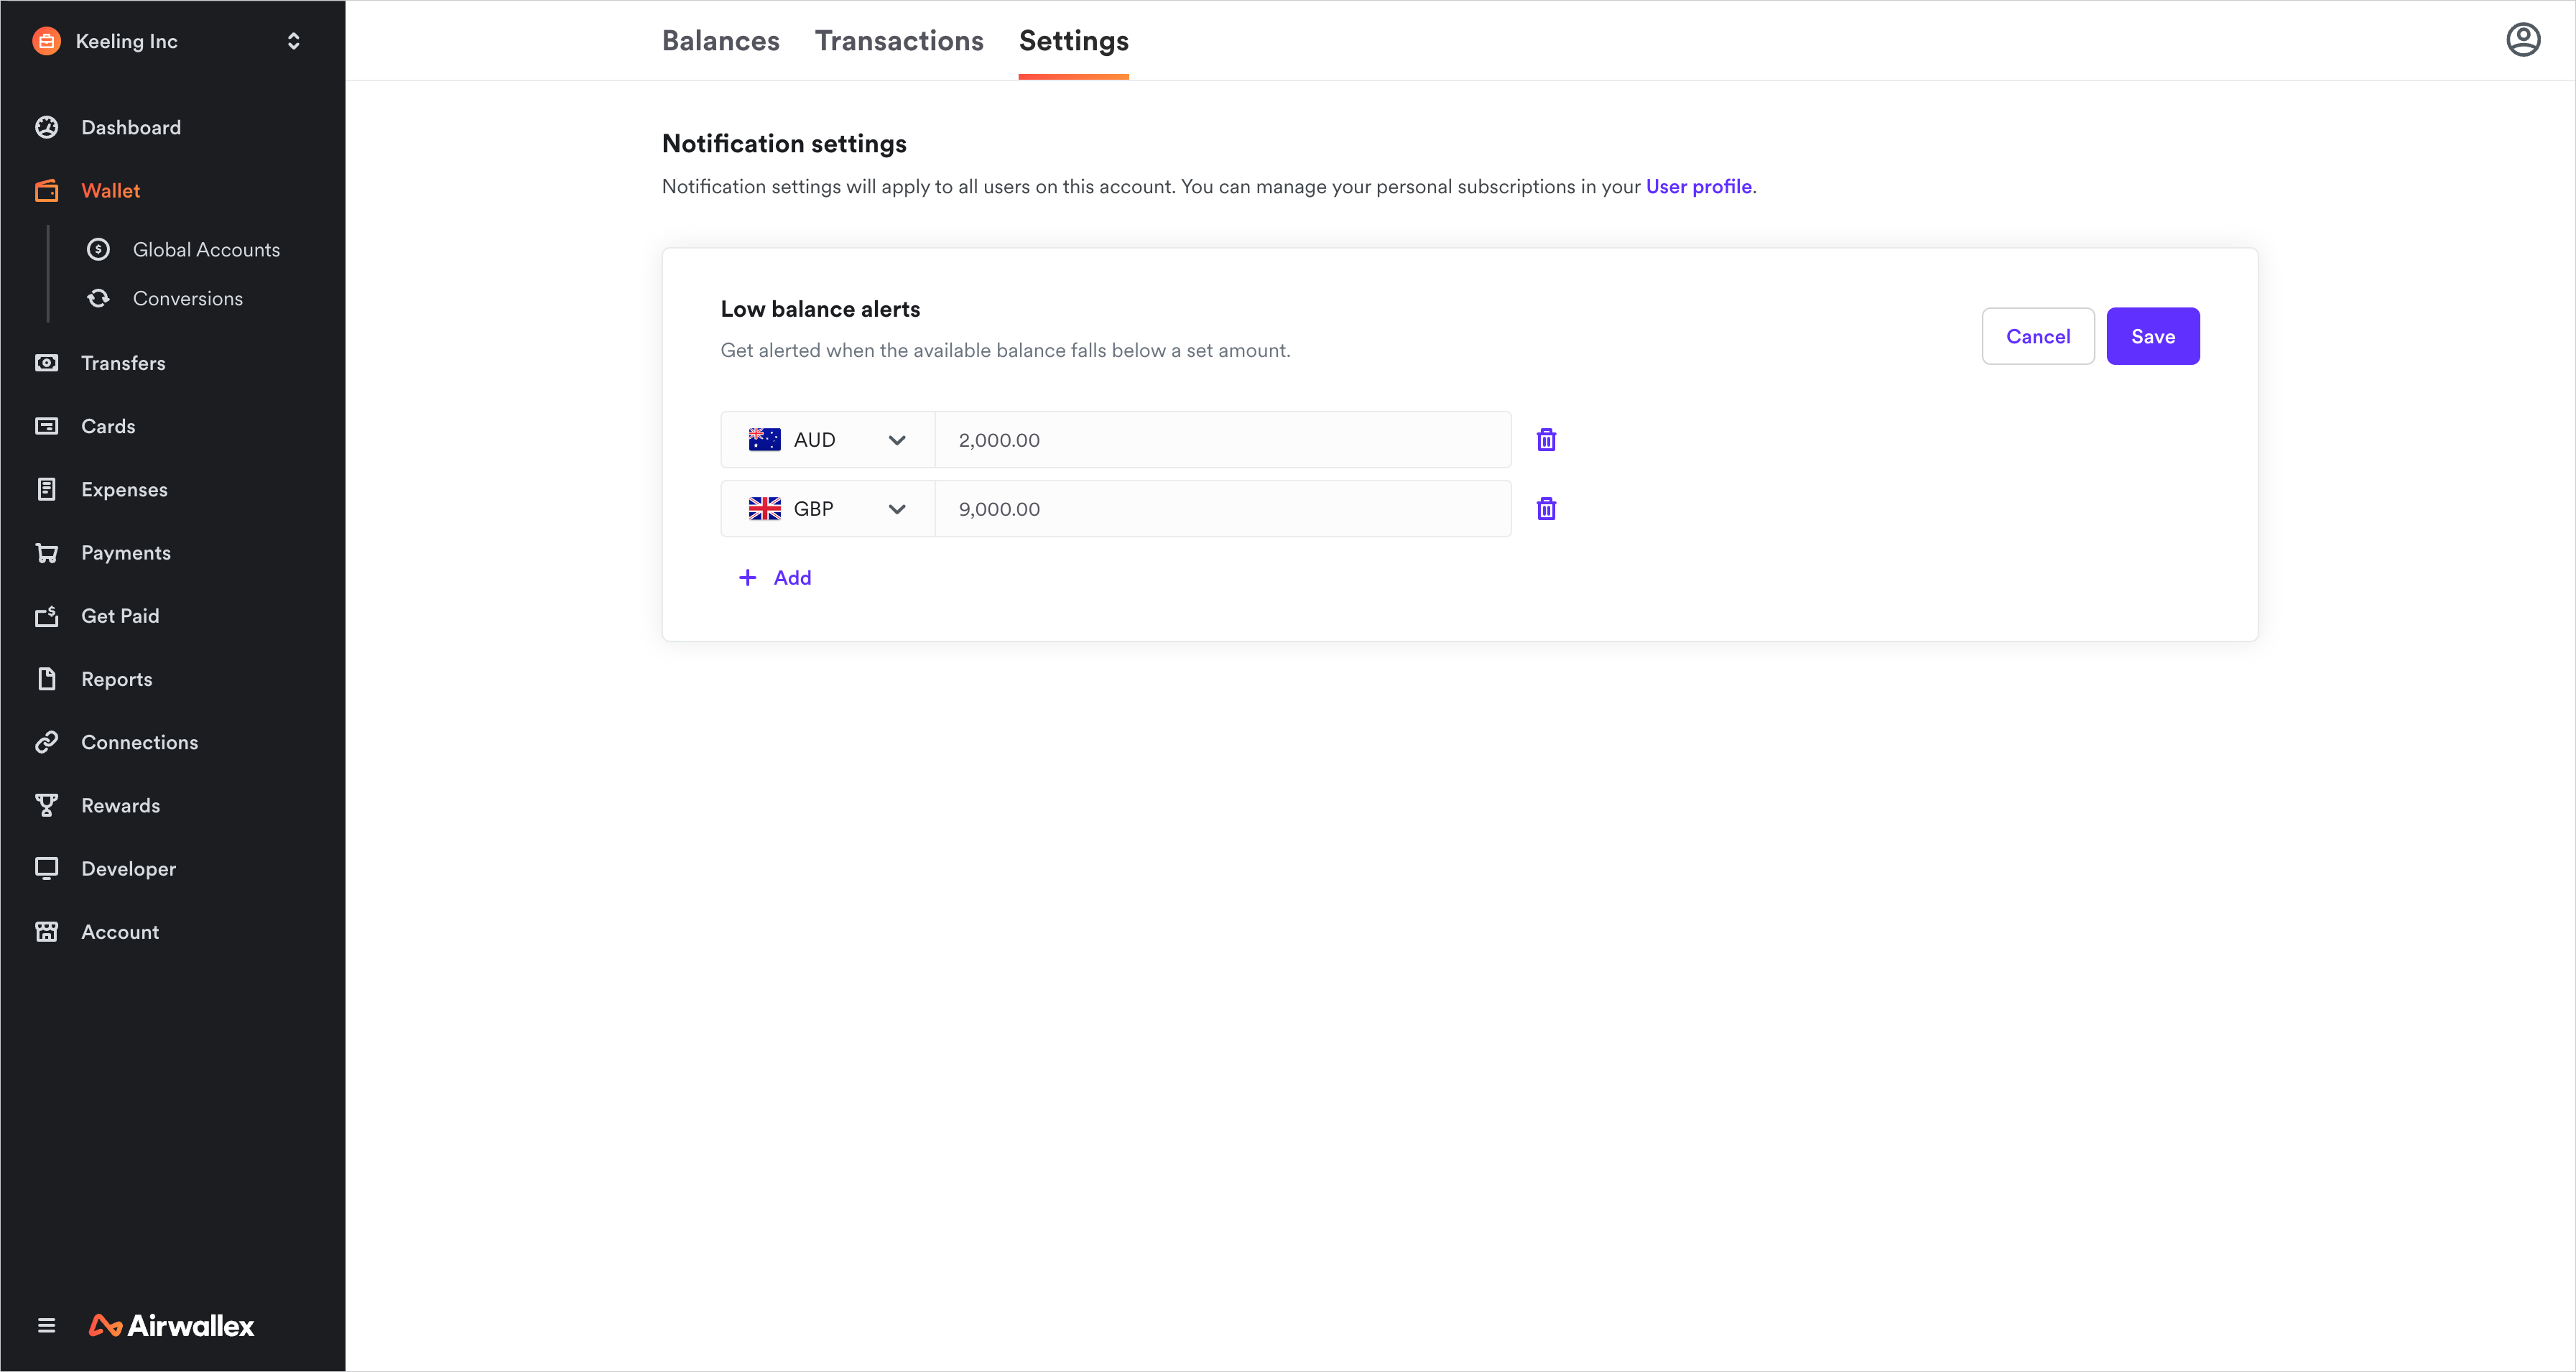Open the Dashboard sidebar icon
This screenshot has width=2576, height=1372.
(46, 127)
